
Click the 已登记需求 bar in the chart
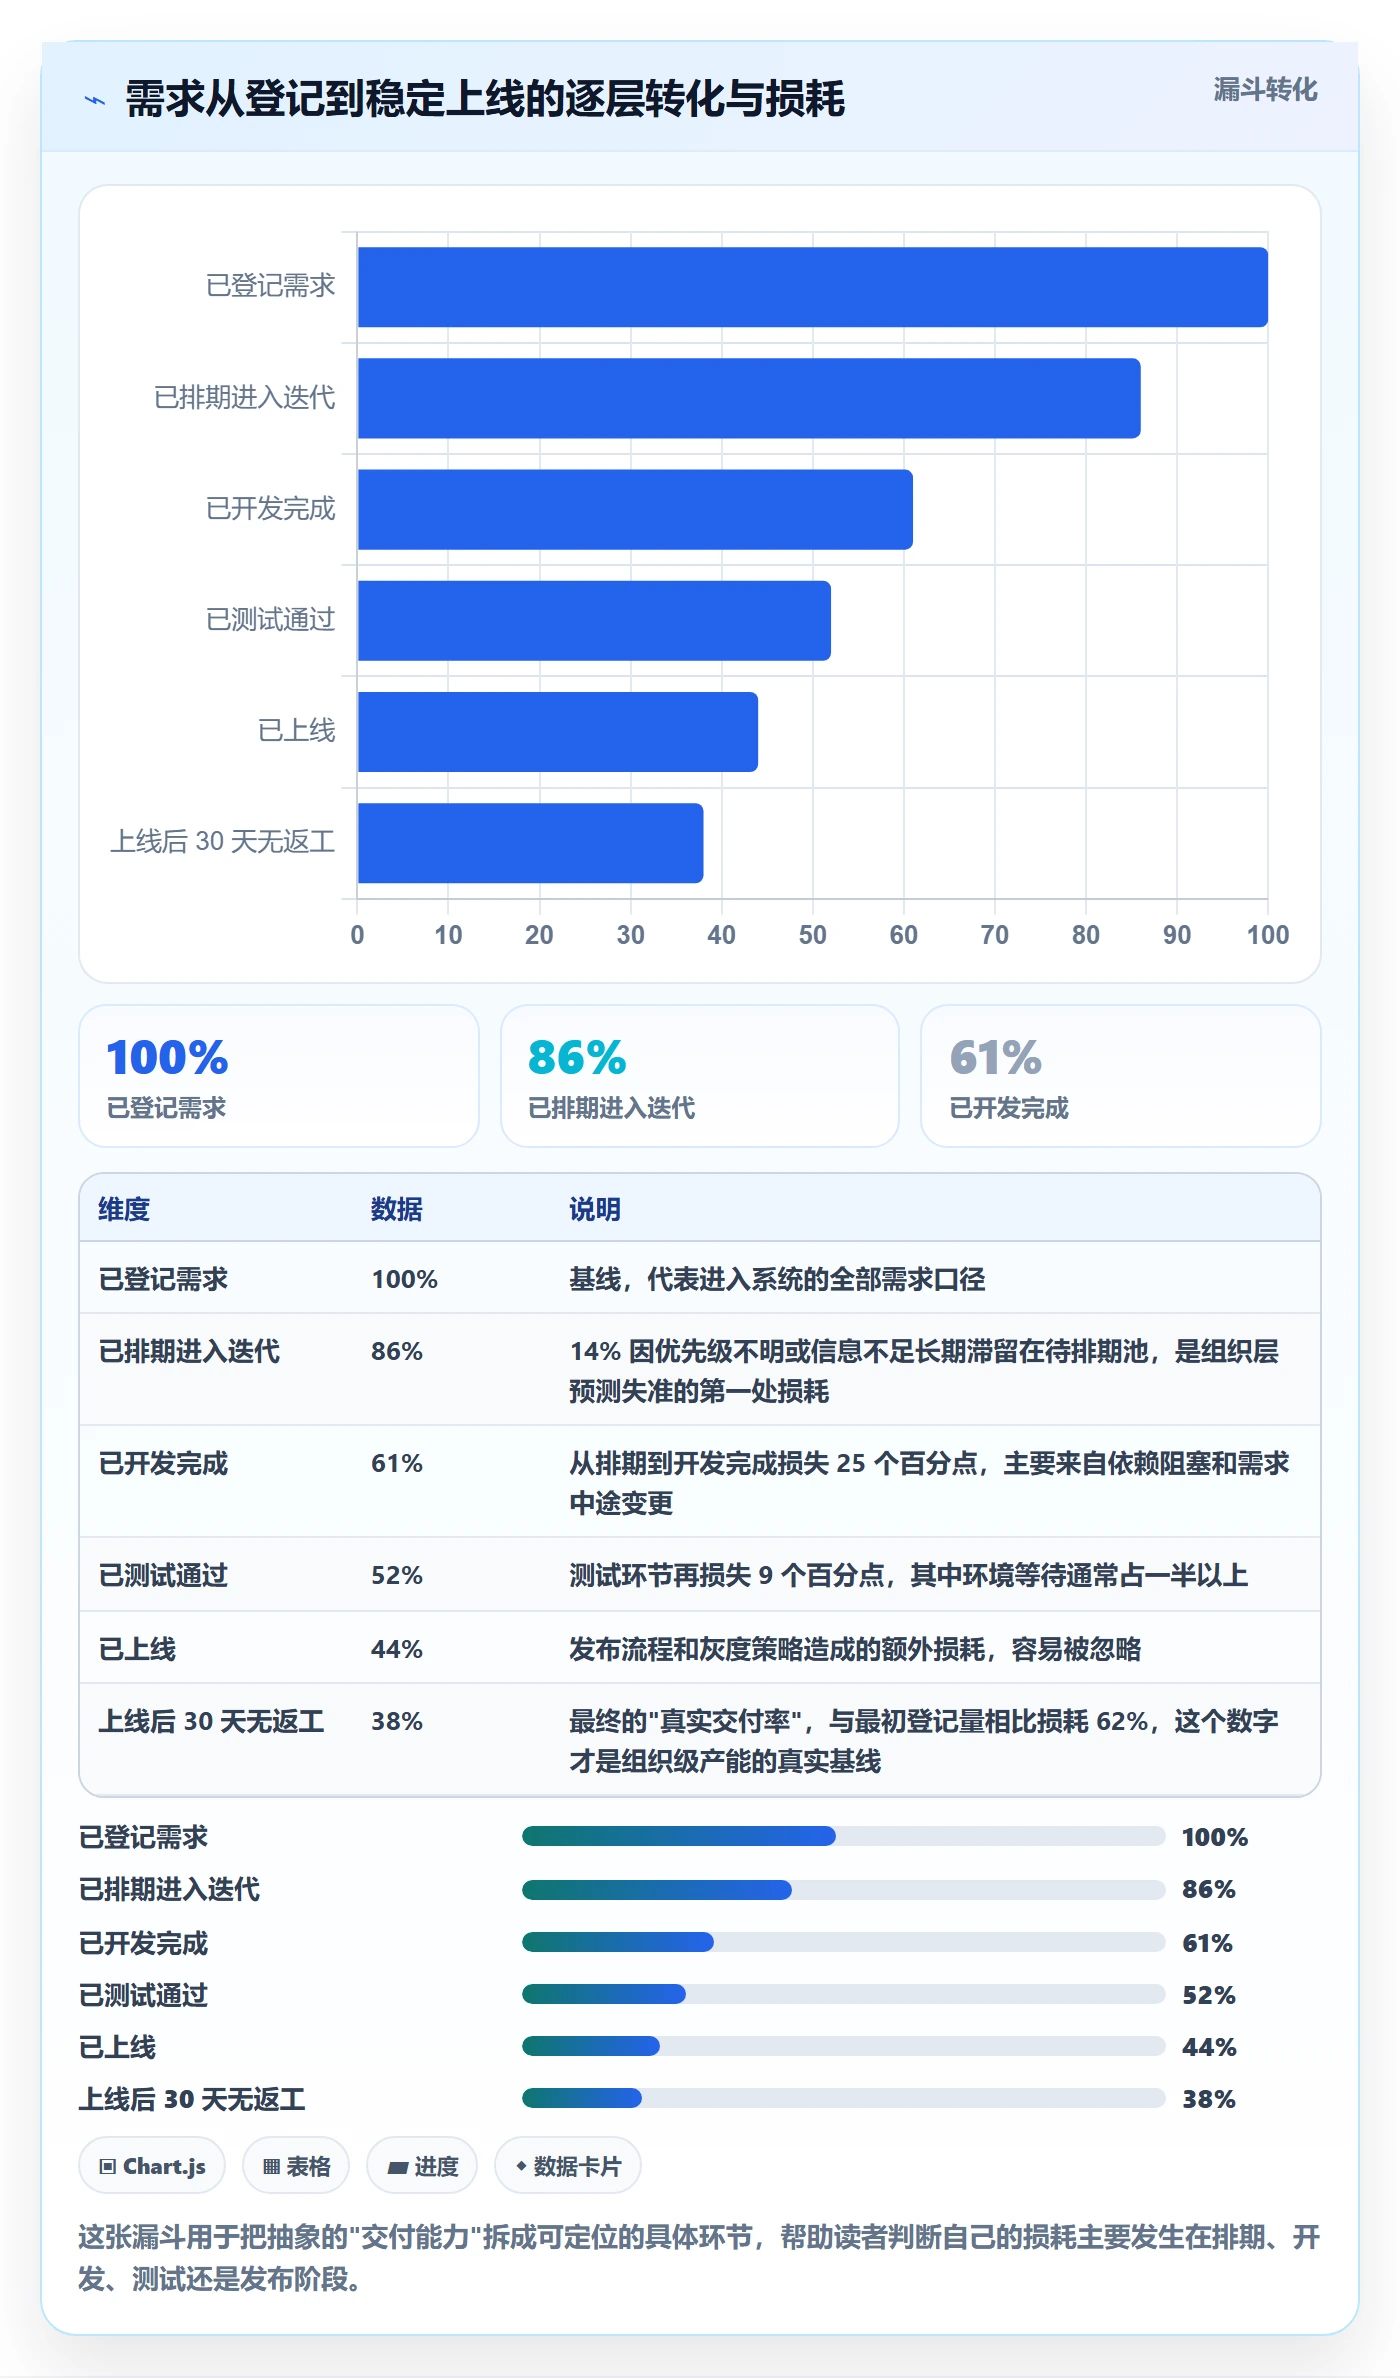tap(813, 287)
